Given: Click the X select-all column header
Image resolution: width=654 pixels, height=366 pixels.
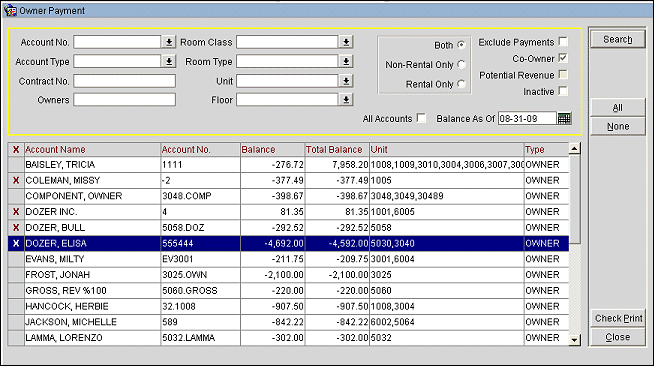Looking at the screenshot, I should point(16,150).
